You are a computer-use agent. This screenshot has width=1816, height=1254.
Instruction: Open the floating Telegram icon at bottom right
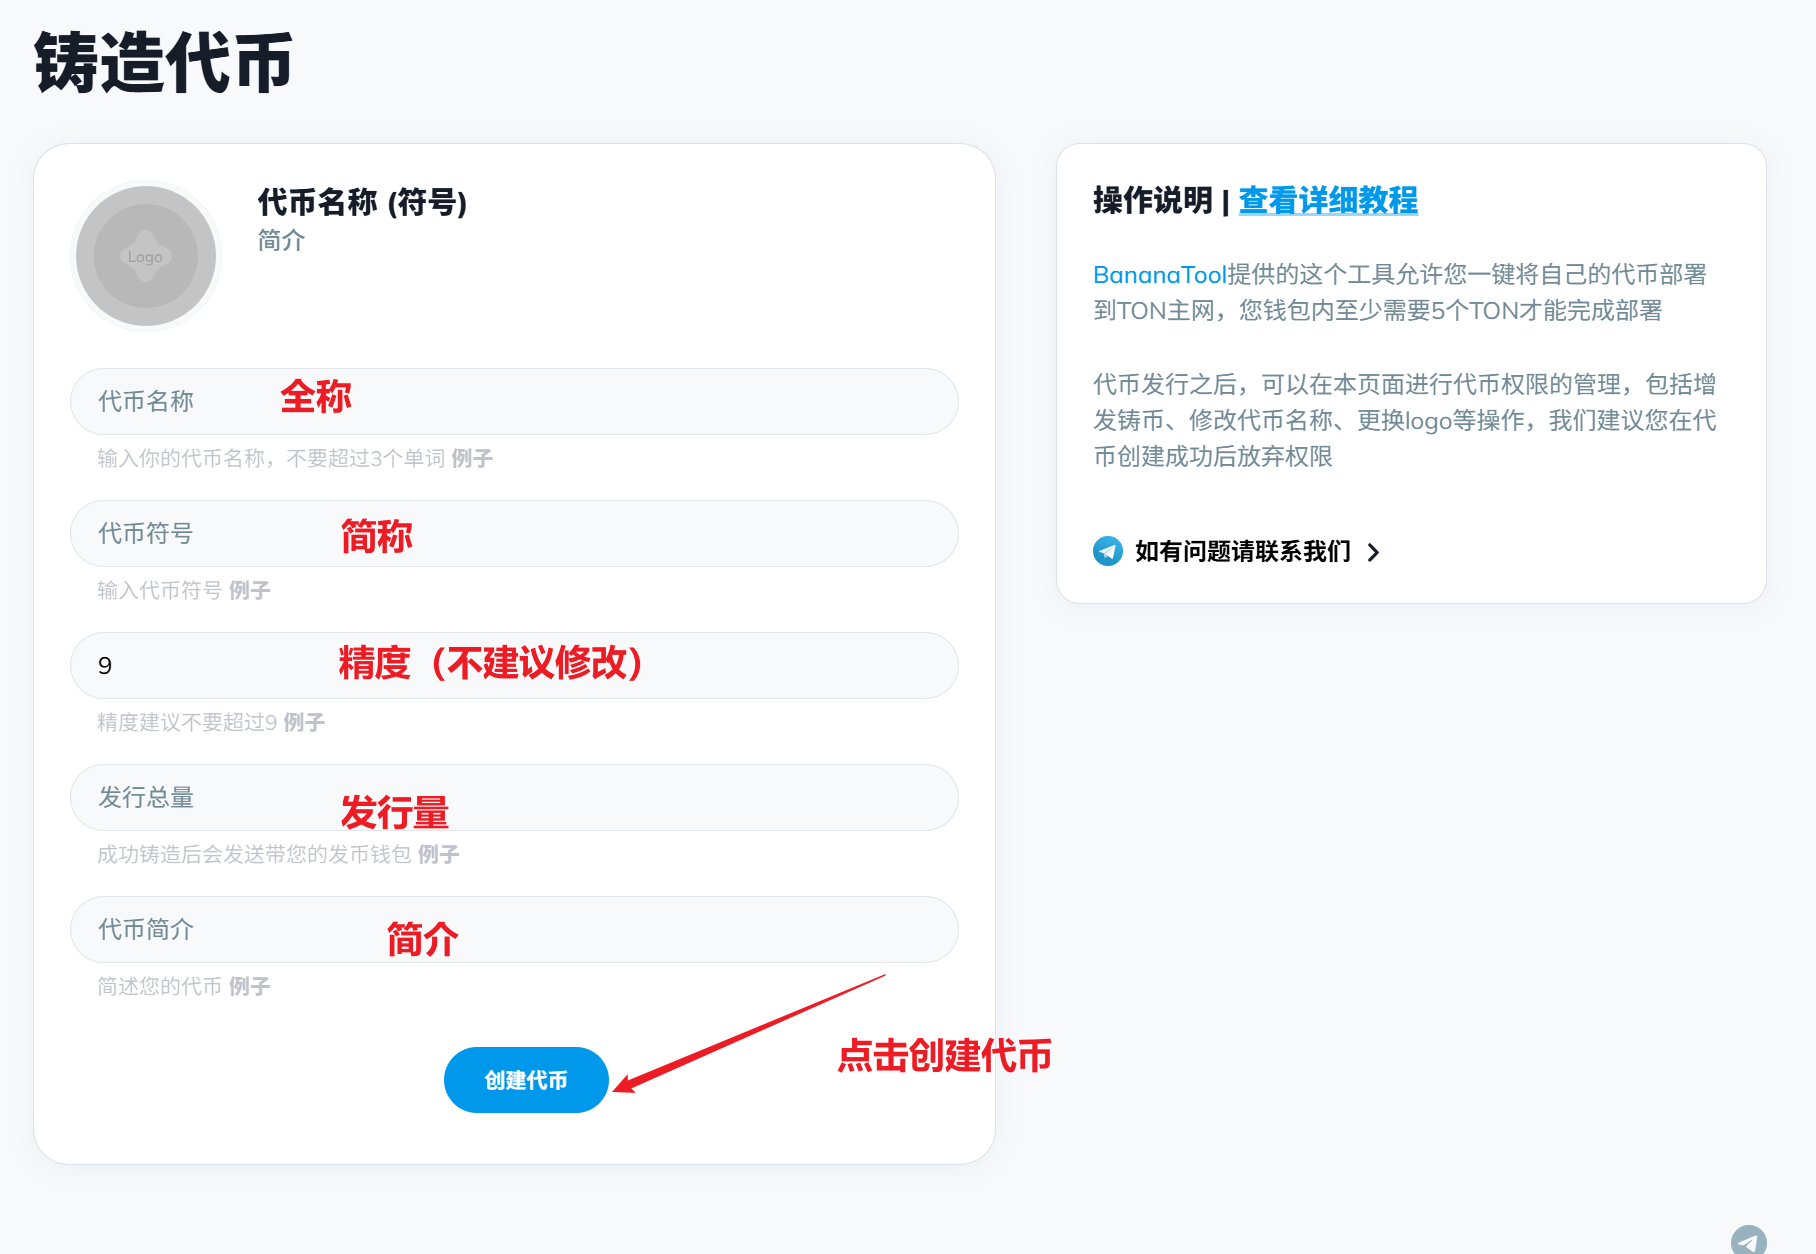tap(1748, 1240)
